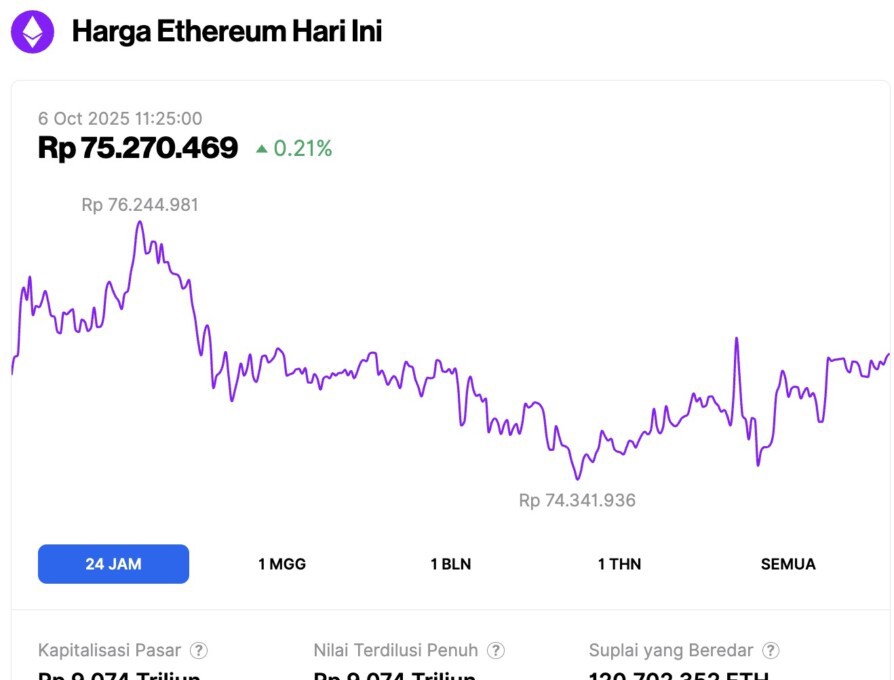Click the Suplai yang Beredar label
Image resolution: width=894 pixels, height=680 pixels.
click(x=670, y=651)
